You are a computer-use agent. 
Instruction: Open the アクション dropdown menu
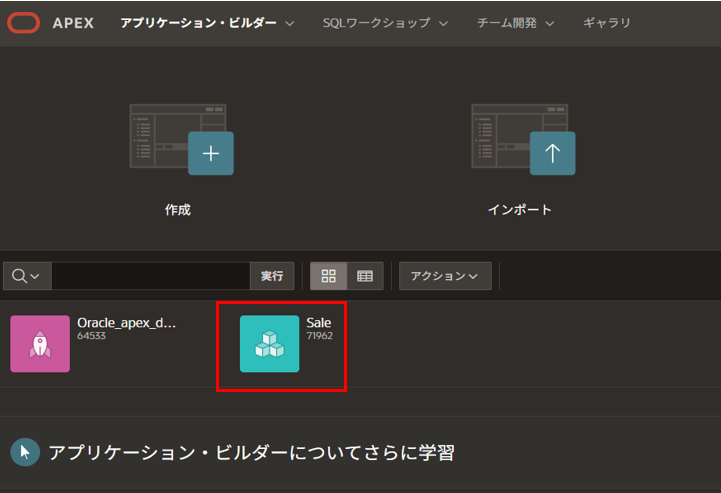445,276
